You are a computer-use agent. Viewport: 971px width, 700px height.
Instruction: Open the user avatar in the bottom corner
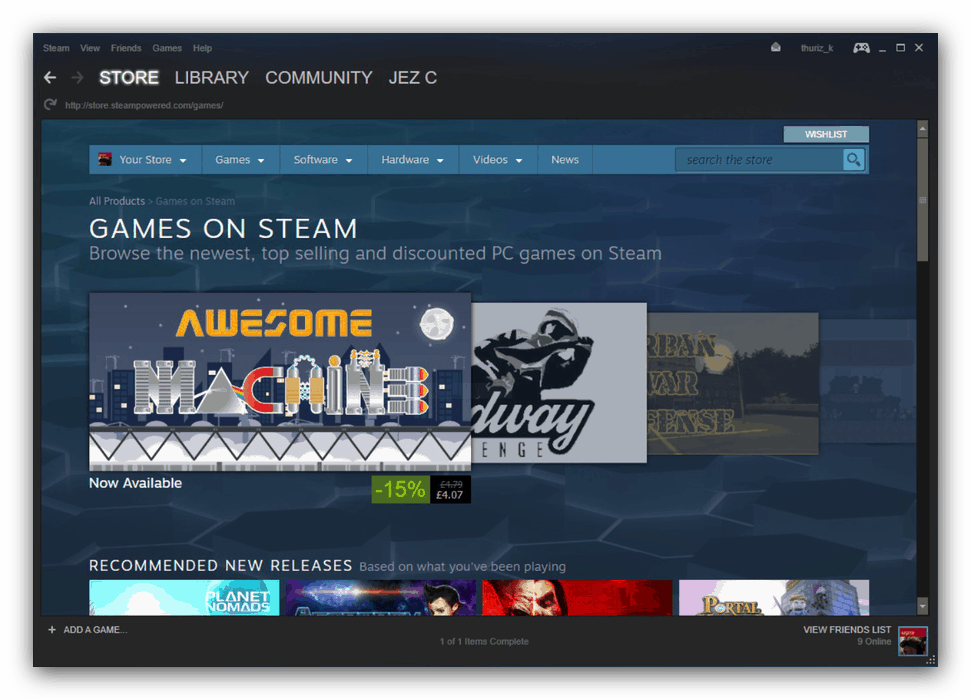tap(913, 641)
